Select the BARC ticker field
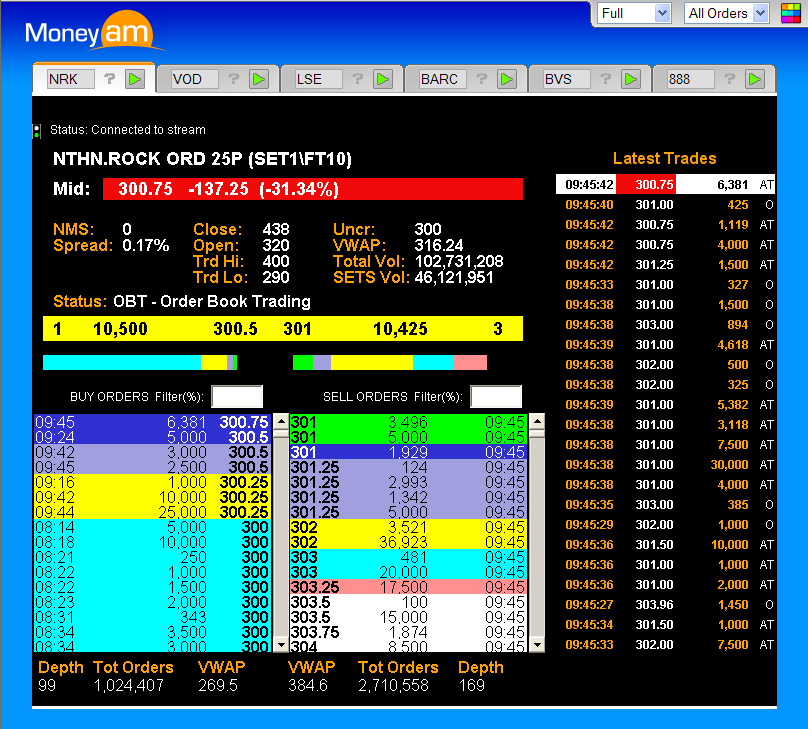Image resolution: width=808 pixels, height=729 pixels. point(443,79)
